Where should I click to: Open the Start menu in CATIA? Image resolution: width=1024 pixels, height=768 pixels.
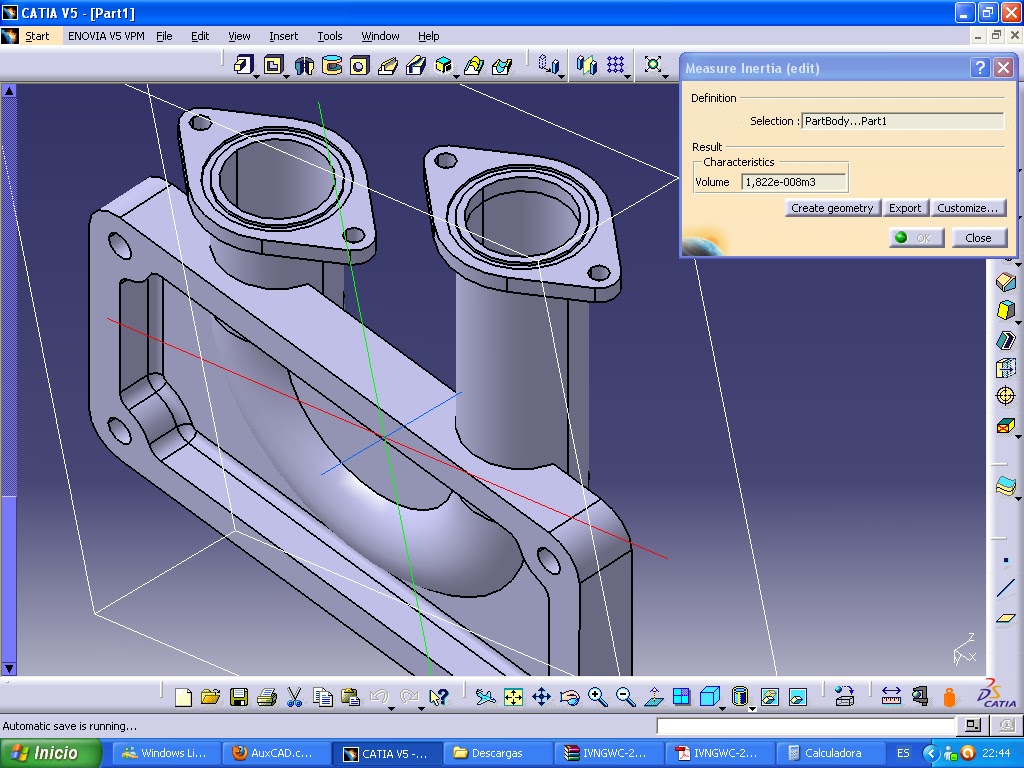pyautogui.click(x=37, y=36)
